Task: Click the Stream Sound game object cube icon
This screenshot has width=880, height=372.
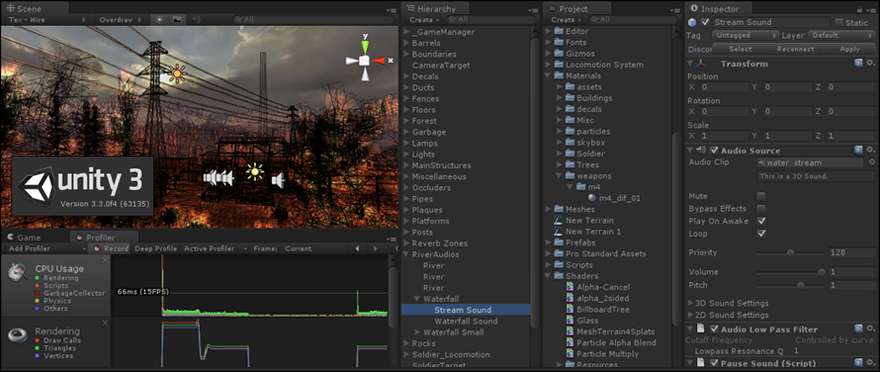Action: point(692,22)
